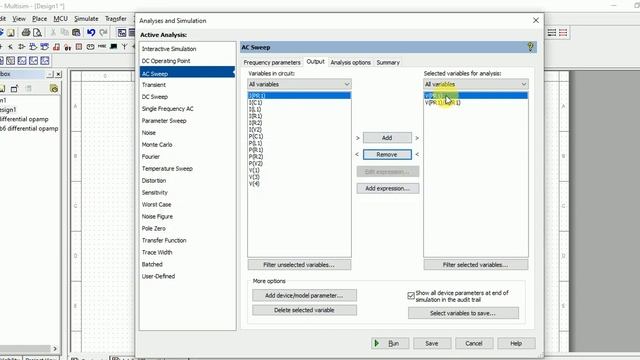Select the Output tab

tap(315, 62)
